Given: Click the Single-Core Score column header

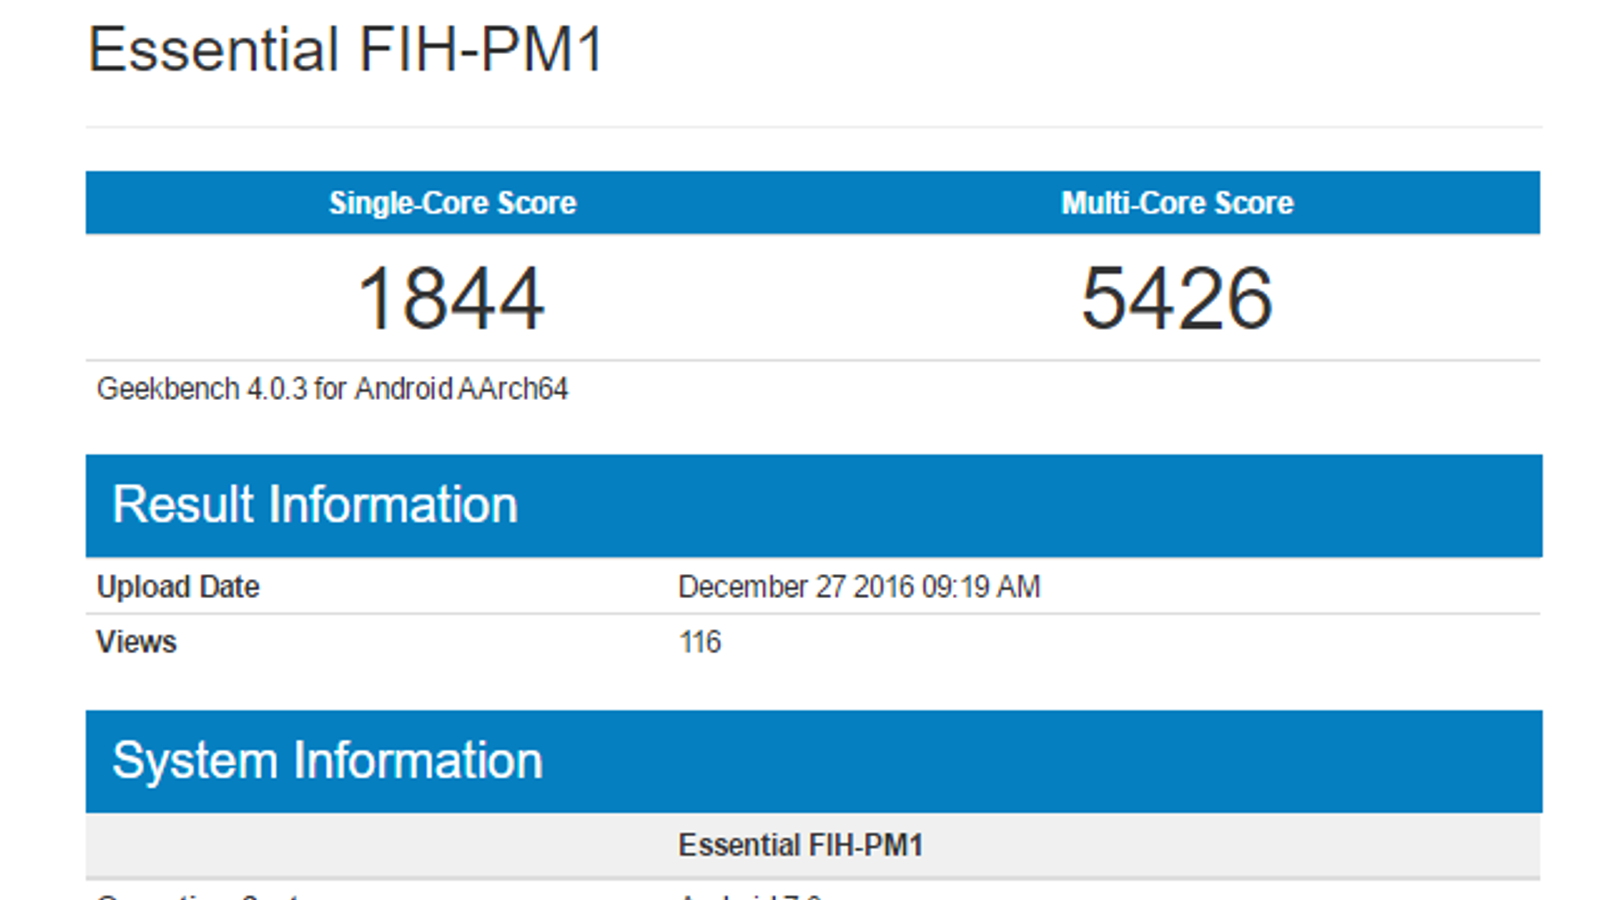Looking at the screenshot, I should tap(452, 203).
